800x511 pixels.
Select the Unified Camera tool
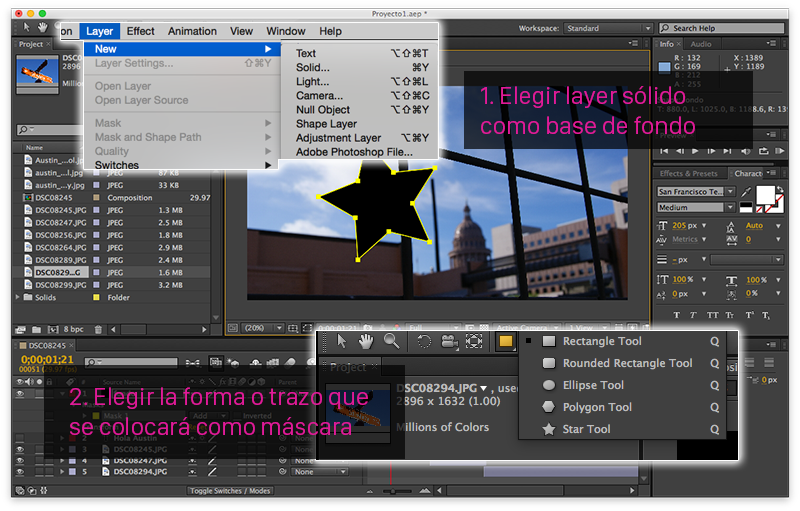click(449, 341)
